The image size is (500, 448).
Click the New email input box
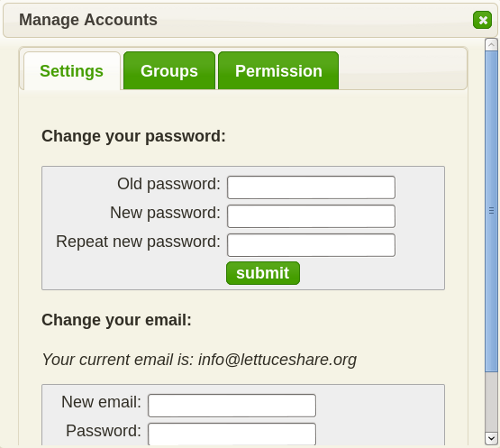[x=232, y=405]
